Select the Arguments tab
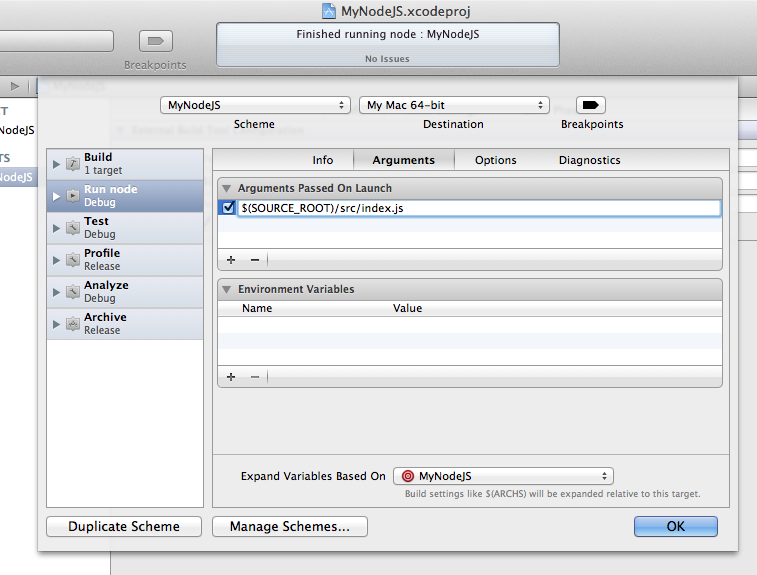Viewport: 757px width, 575px height. [404, 160]
